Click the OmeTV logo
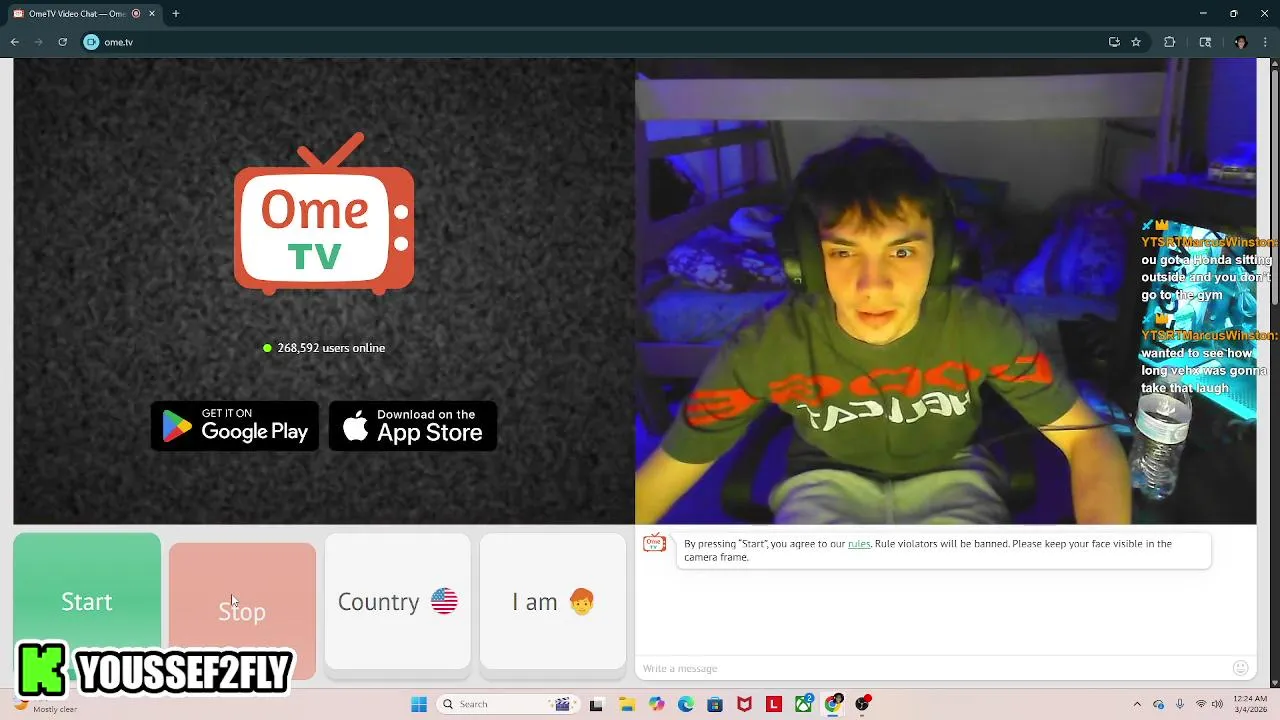This screenshot has height=720, width=1280. 324,214
